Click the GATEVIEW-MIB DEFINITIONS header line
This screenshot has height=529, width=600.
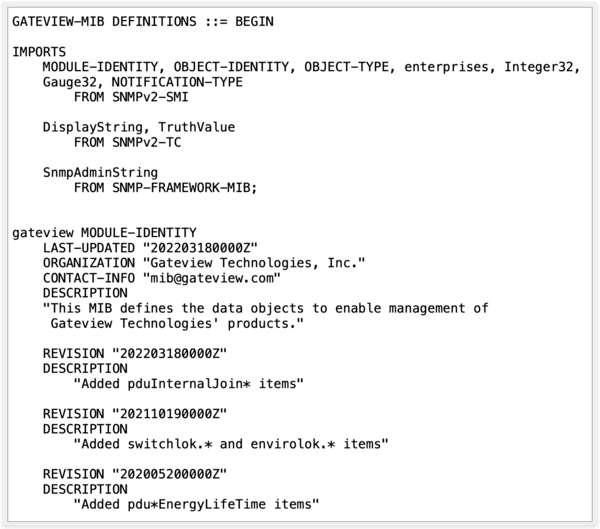[x=142, y=21]
